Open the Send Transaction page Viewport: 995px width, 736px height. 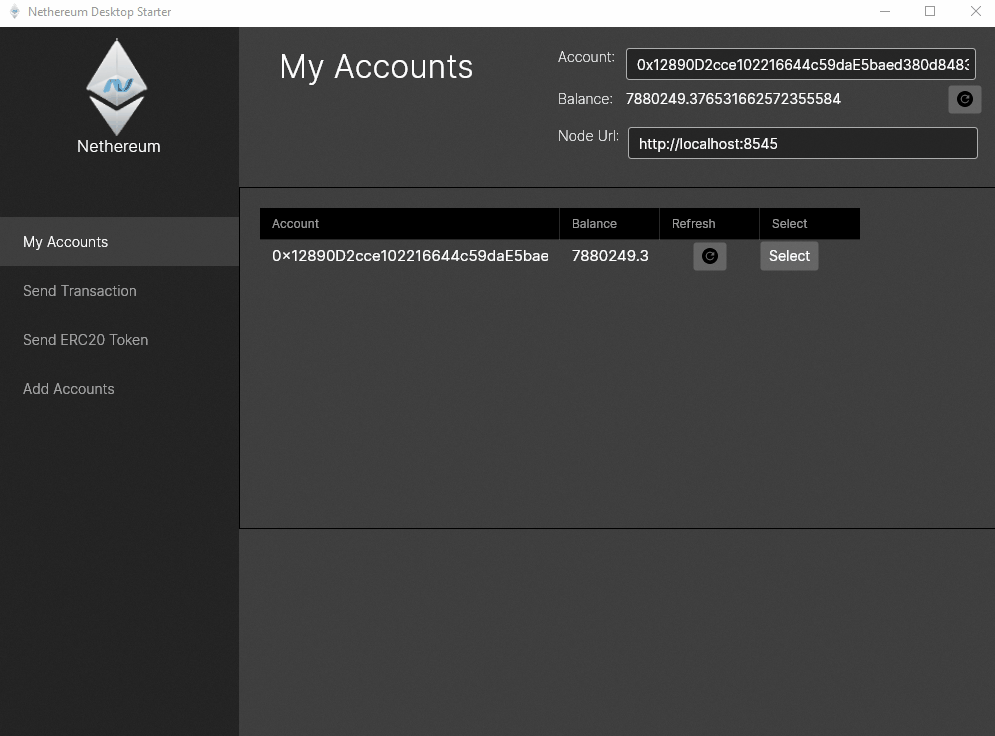119,291
